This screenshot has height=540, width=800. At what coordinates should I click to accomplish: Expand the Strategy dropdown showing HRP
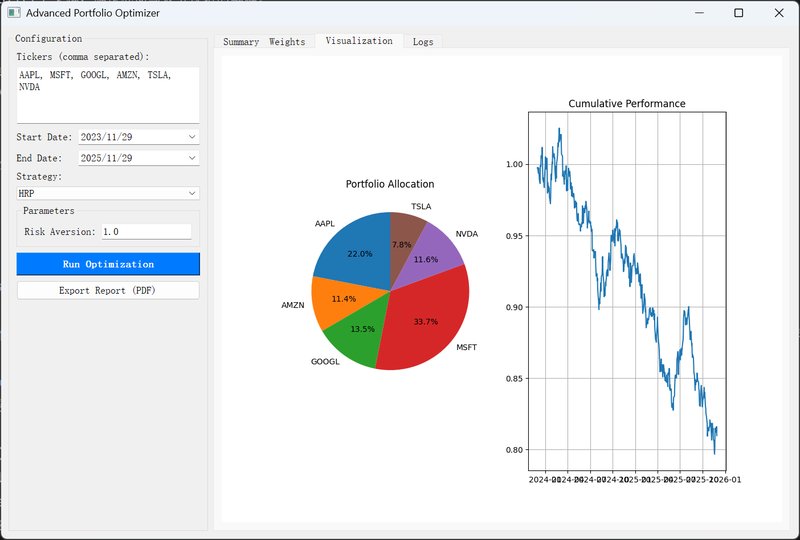click(193, 193)
